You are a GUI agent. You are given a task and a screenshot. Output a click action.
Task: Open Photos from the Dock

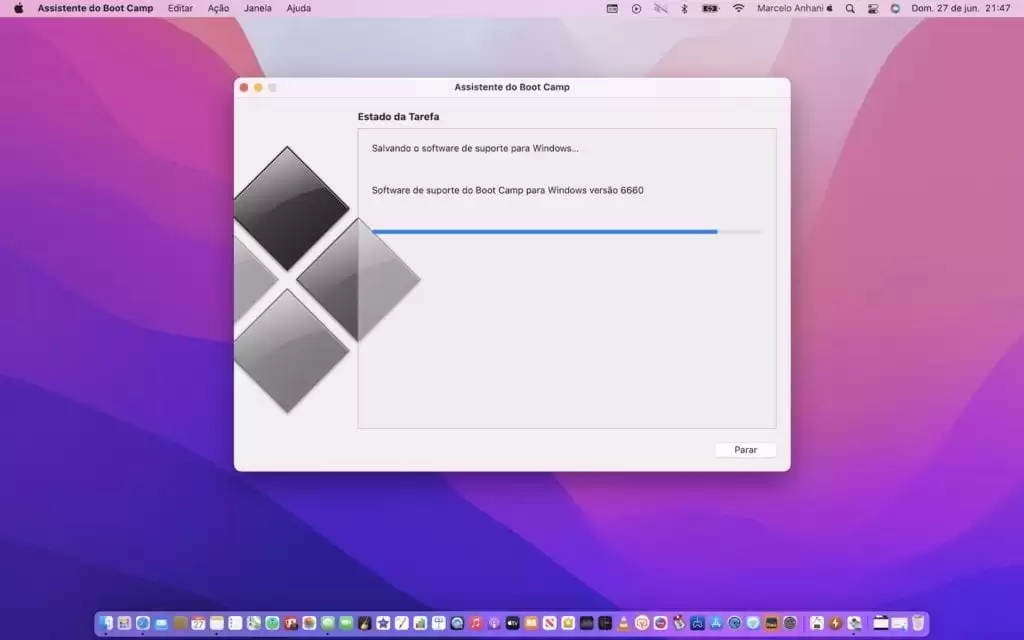[309, 623]
